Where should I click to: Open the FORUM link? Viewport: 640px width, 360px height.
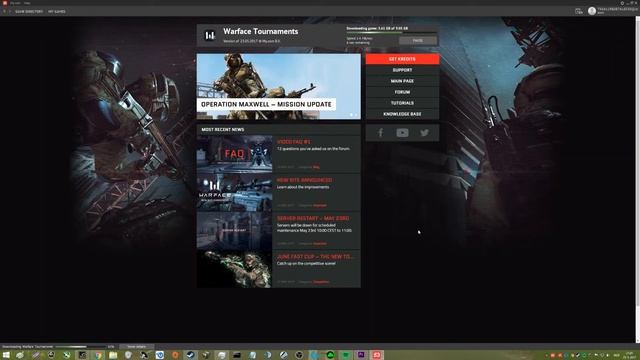click(402, 92)
